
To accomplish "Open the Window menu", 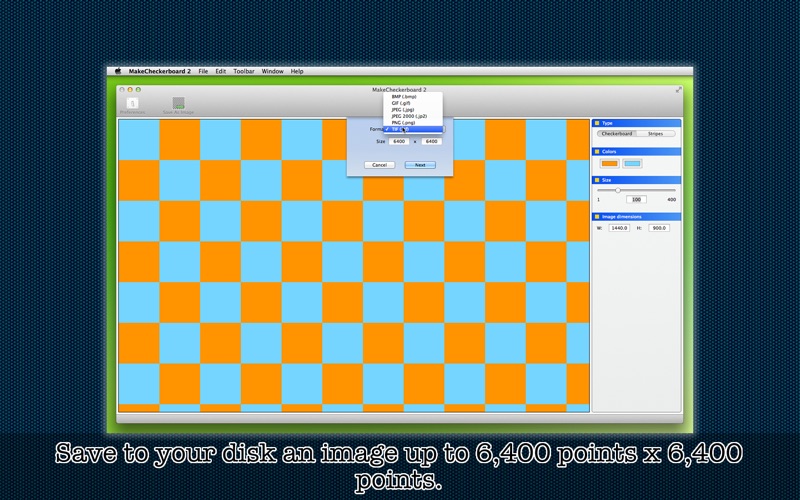I will coord(272,71).
